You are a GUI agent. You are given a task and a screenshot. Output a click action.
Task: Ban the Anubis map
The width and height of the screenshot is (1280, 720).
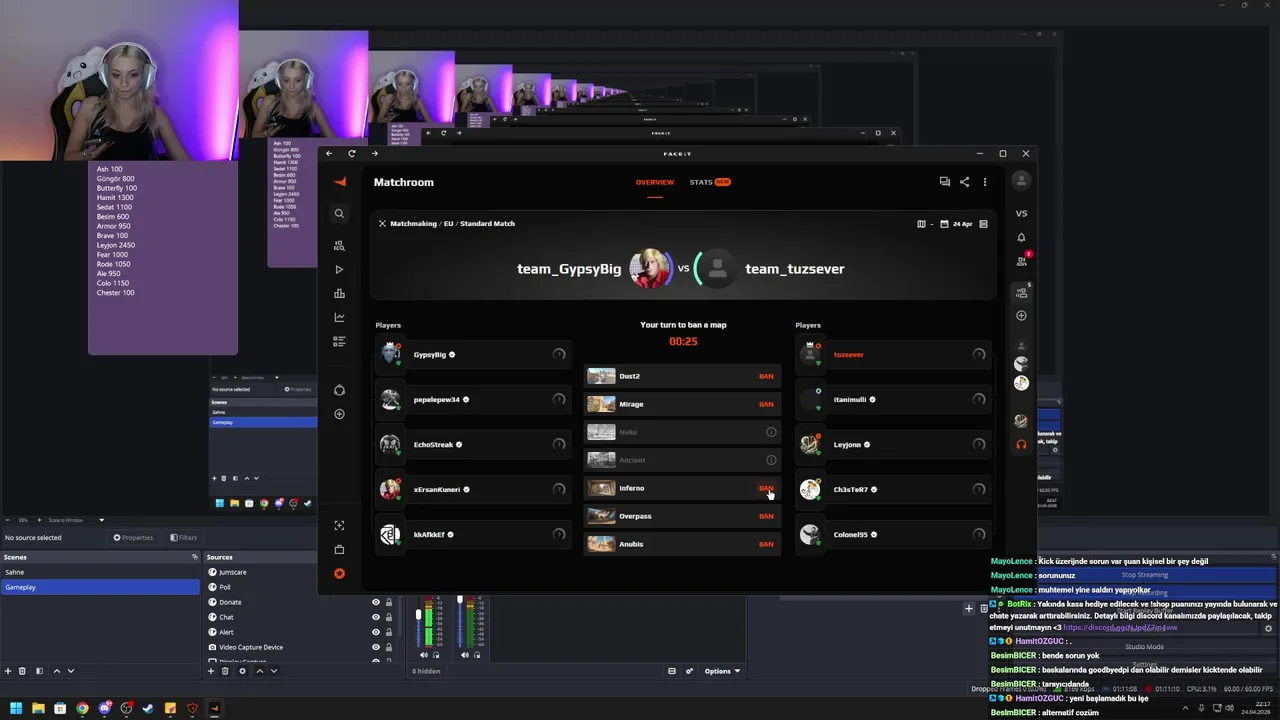[x=766, y=544]
